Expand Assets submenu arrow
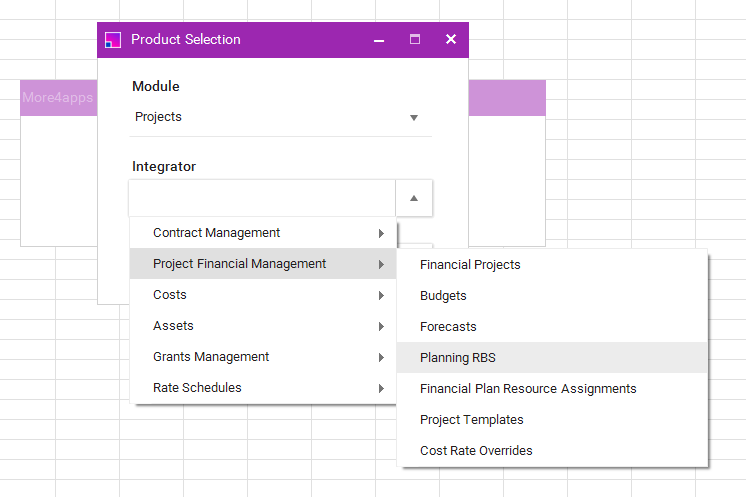Viewport: 746px width, 497px height. coord(381,326)
